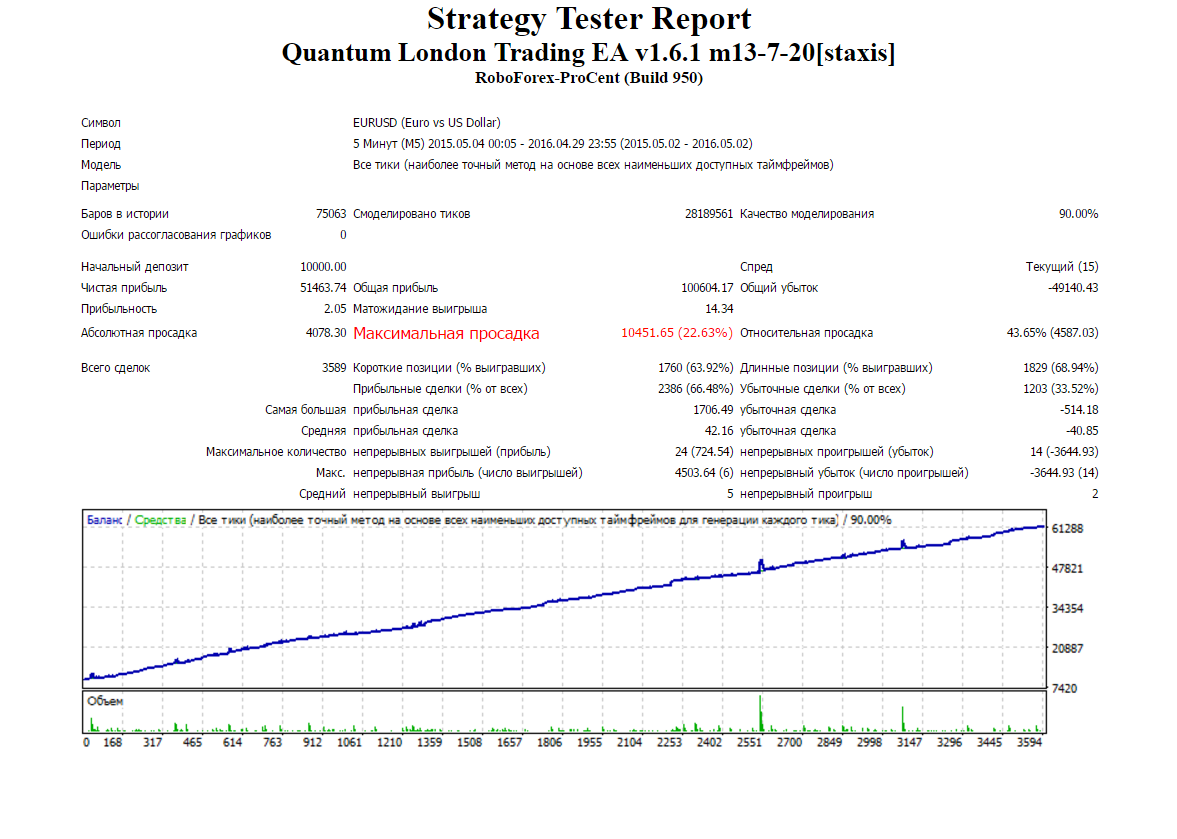The height and width of the screenshot is (839, 1177).
Task: Click 'Общая прибыль' label
Action: [395, 288]
